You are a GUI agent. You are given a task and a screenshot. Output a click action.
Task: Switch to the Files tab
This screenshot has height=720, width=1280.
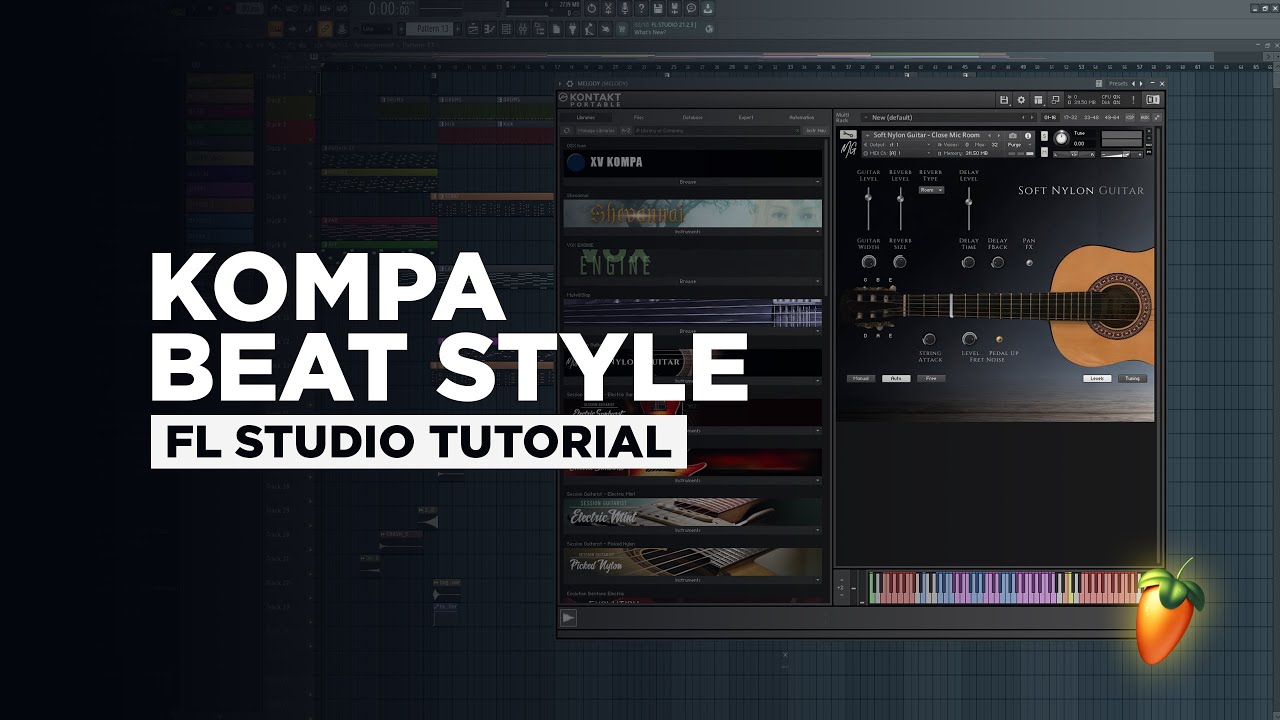pyautogui.click(x=639, y=118)
